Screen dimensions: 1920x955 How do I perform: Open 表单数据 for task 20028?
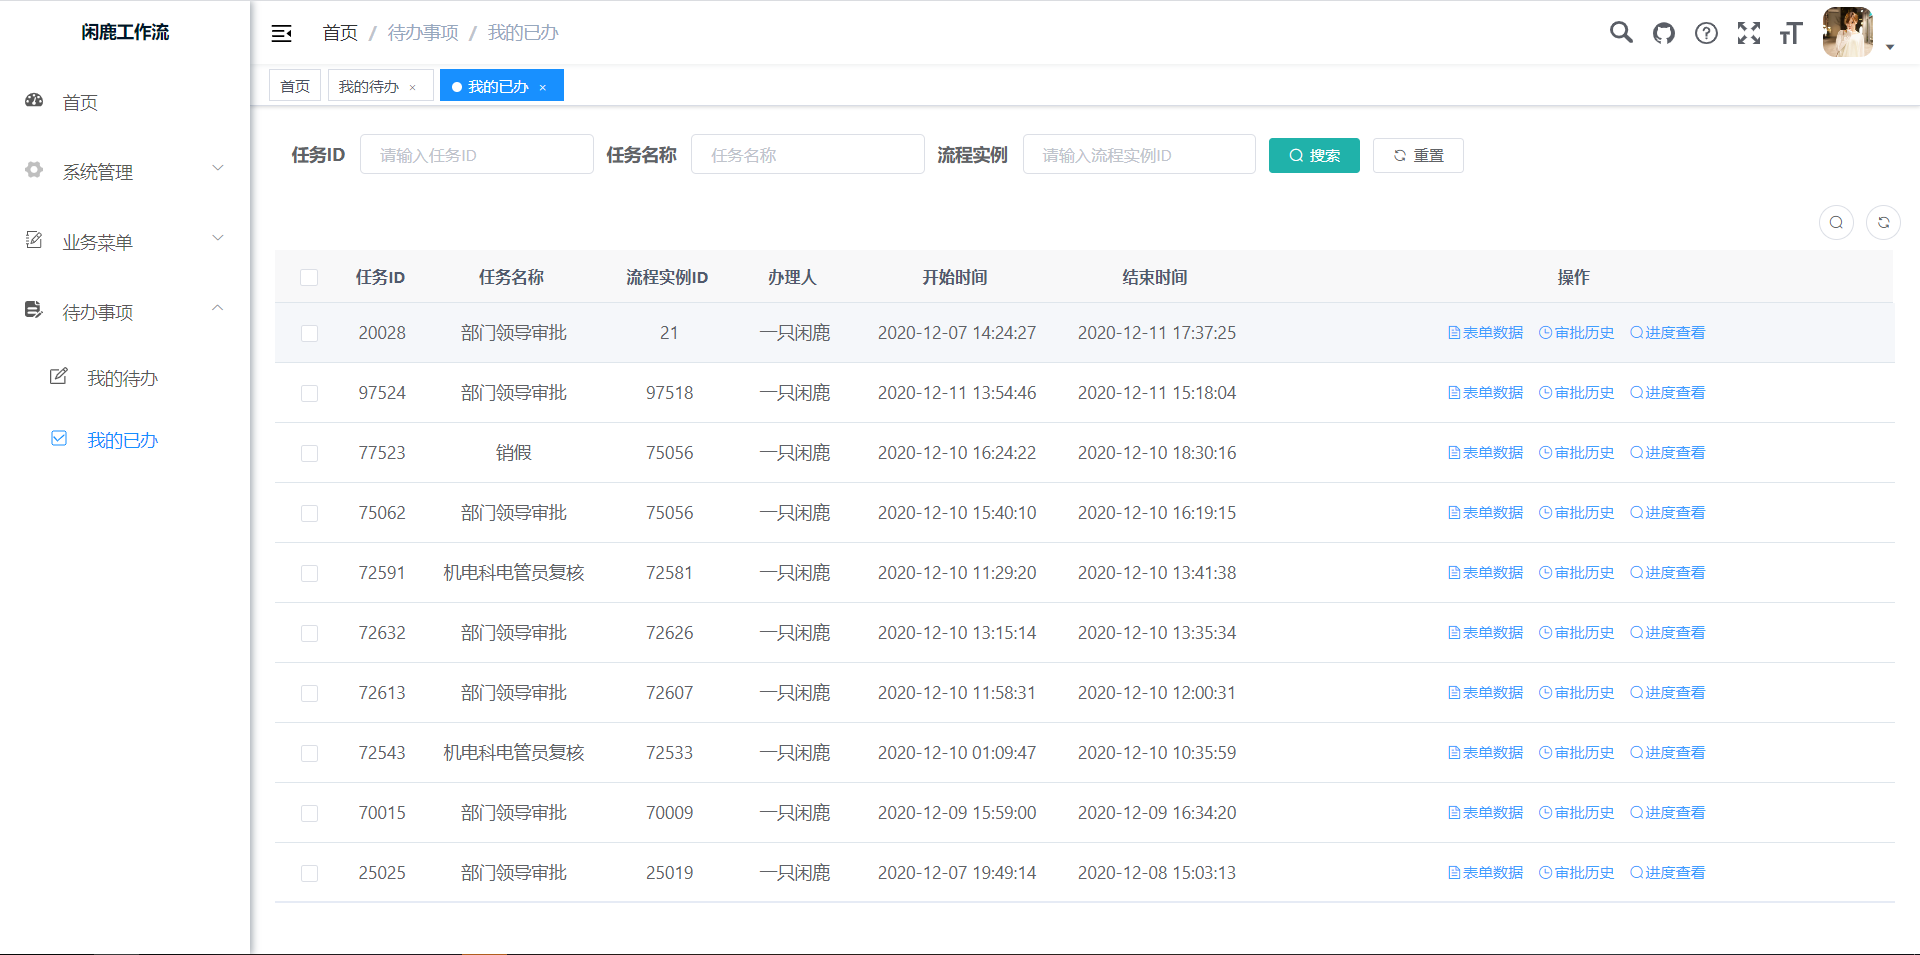pyautogui.click(x=1485, y=333)
